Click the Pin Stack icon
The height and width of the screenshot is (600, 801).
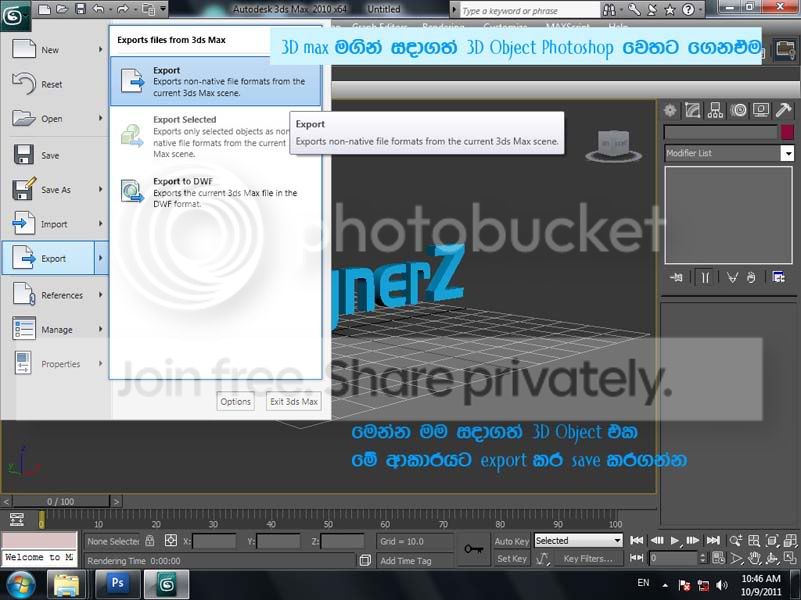(676, 277)
